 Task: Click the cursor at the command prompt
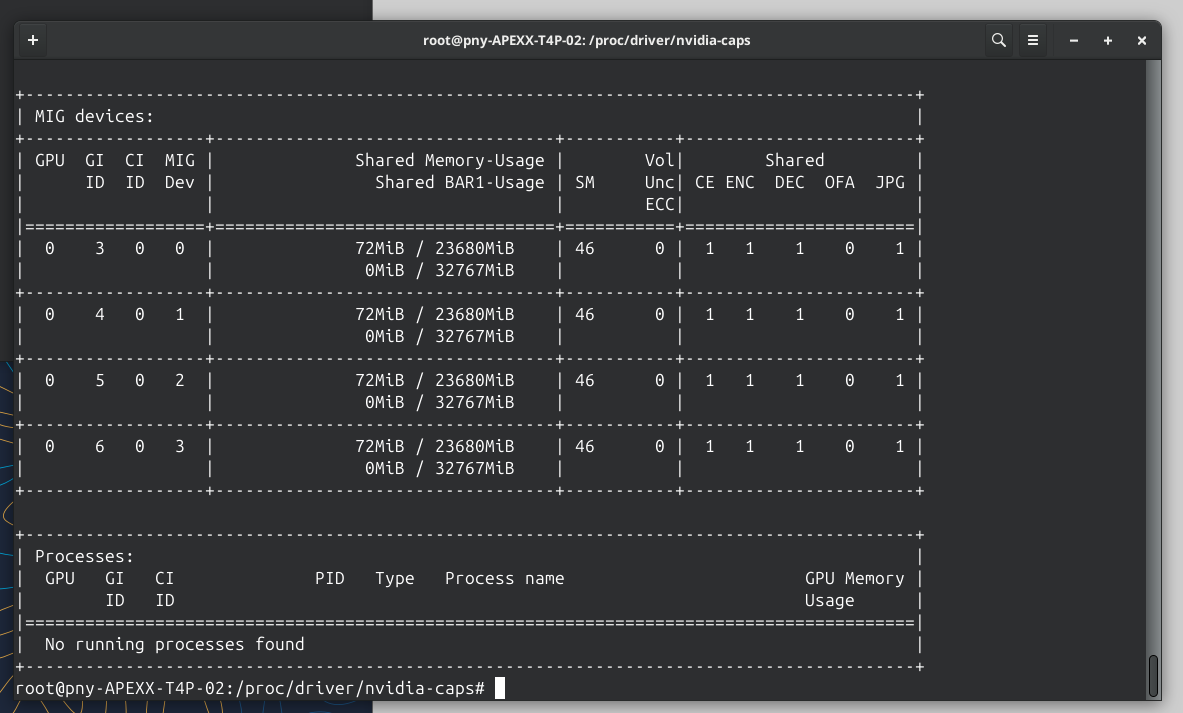click(500, 688)
